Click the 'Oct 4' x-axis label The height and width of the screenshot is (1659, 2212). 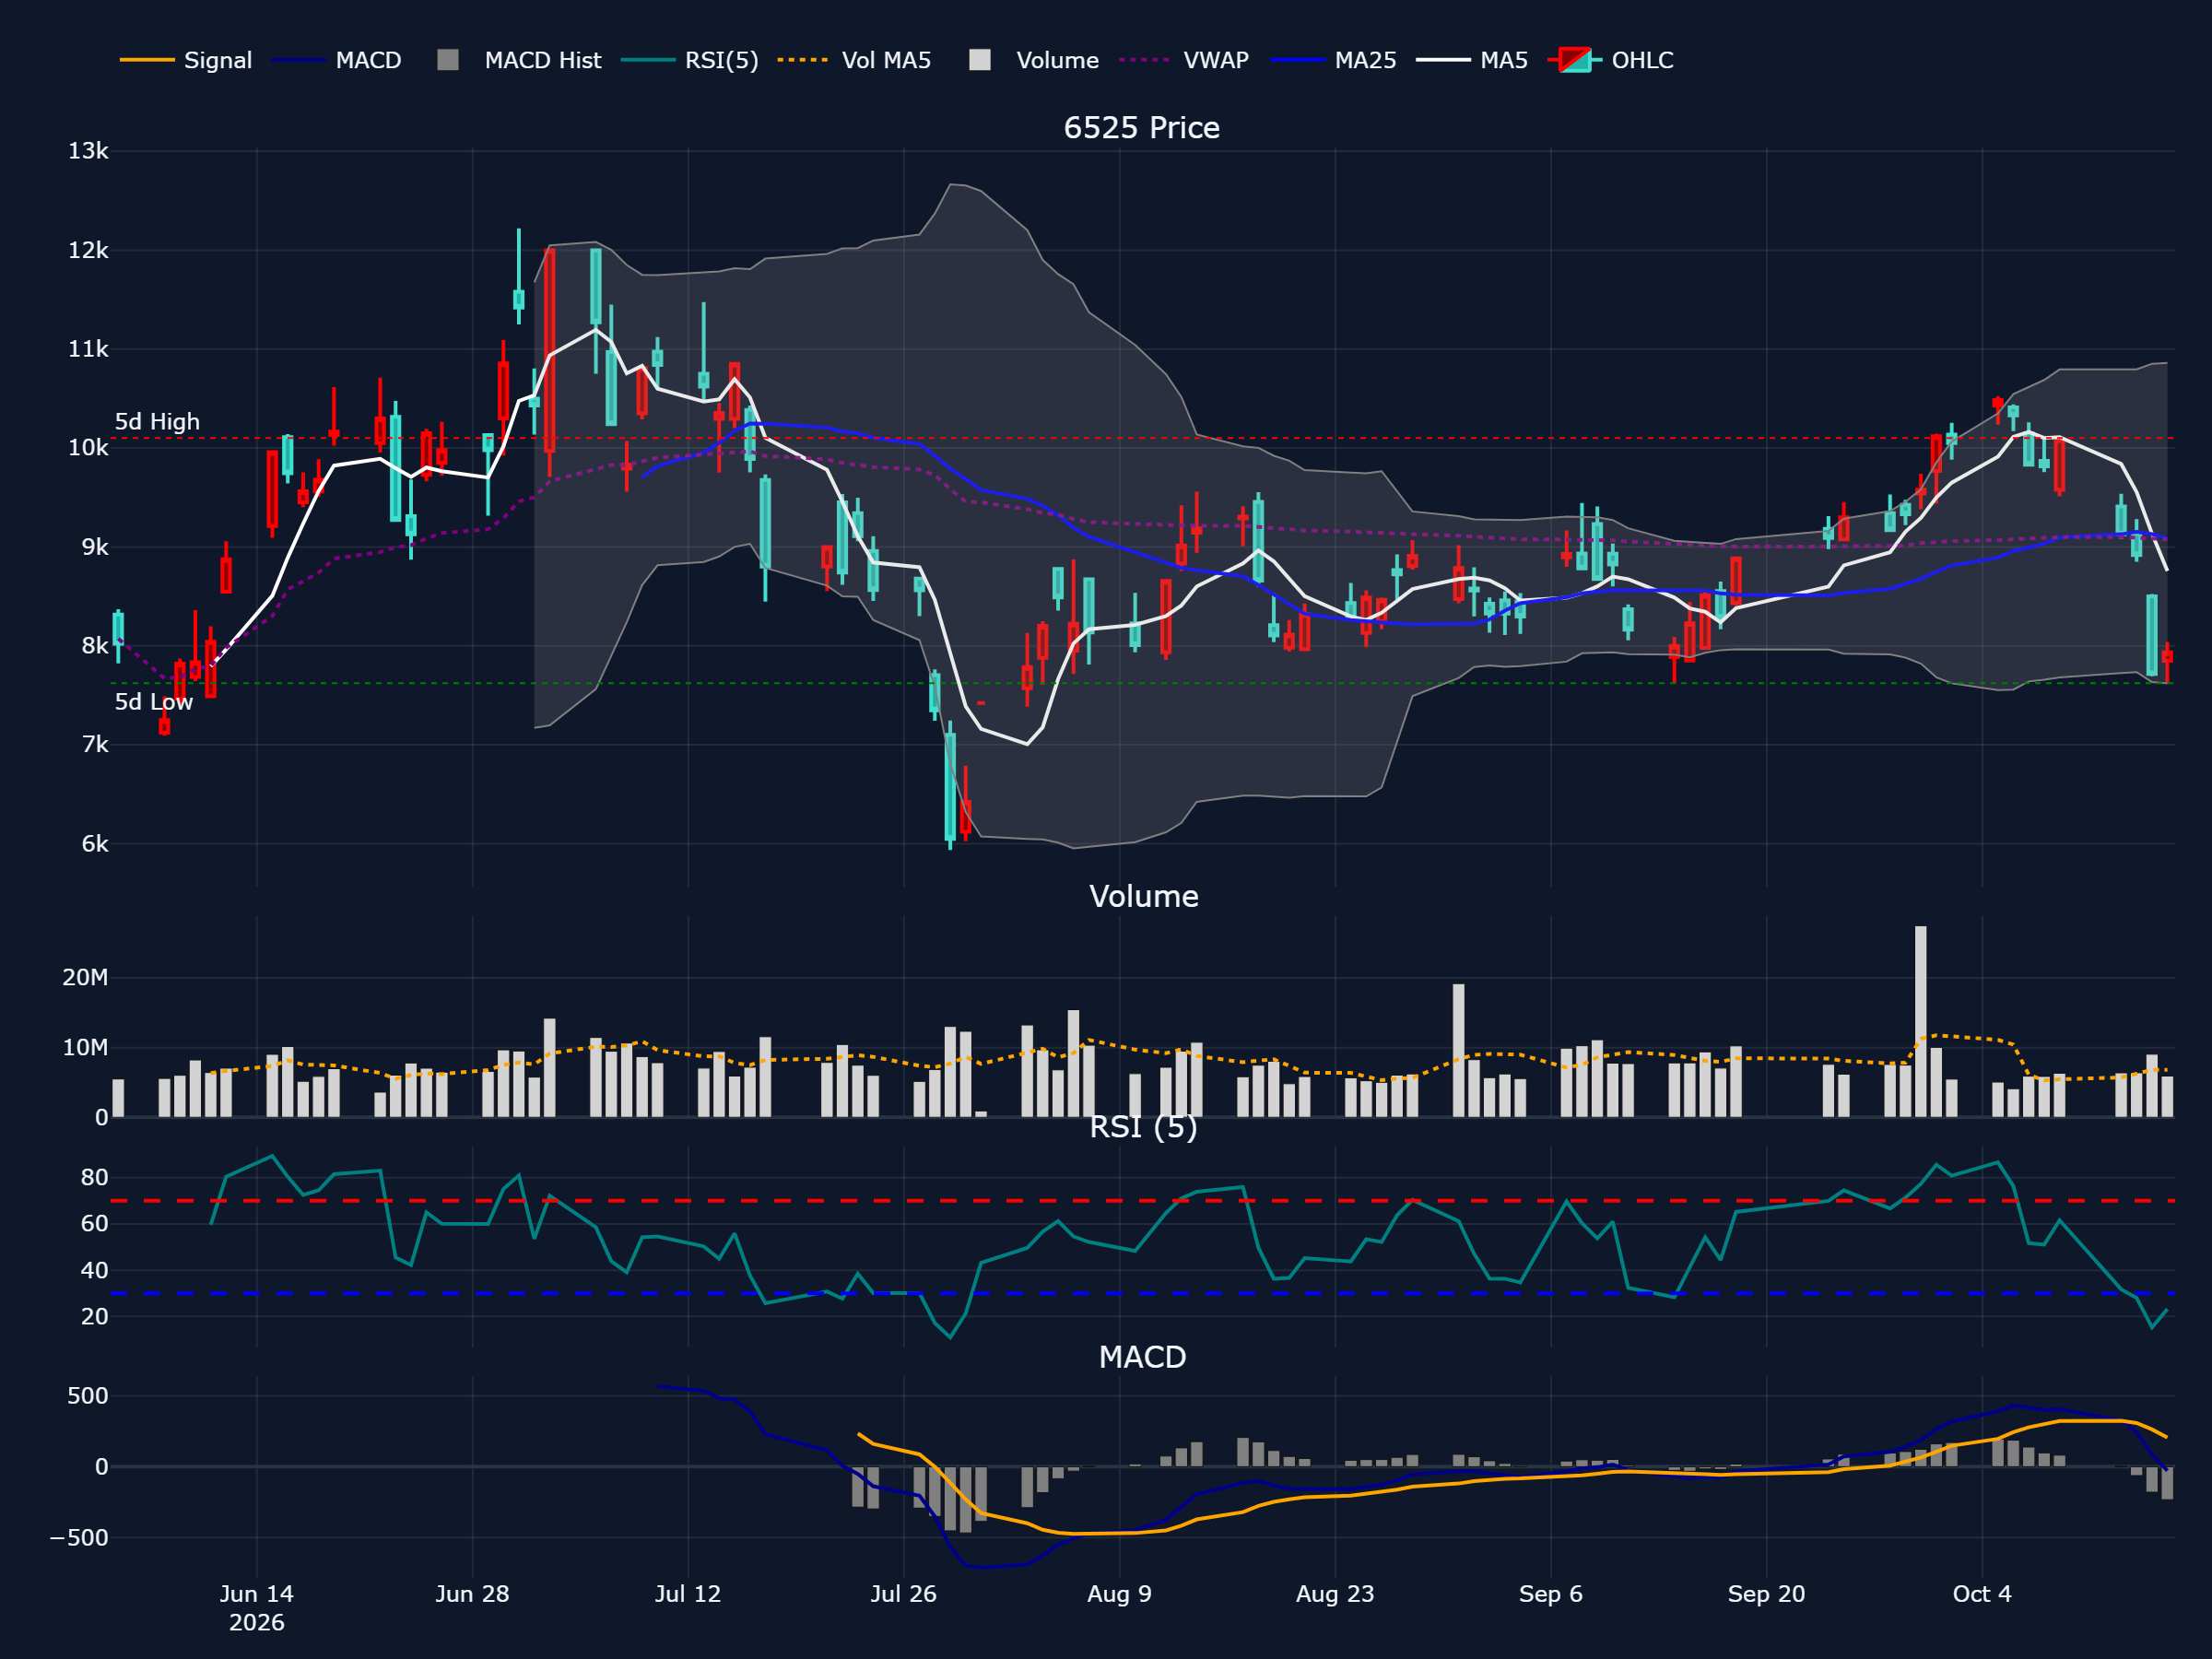pyautogui.click(x=1982, y=1594)
